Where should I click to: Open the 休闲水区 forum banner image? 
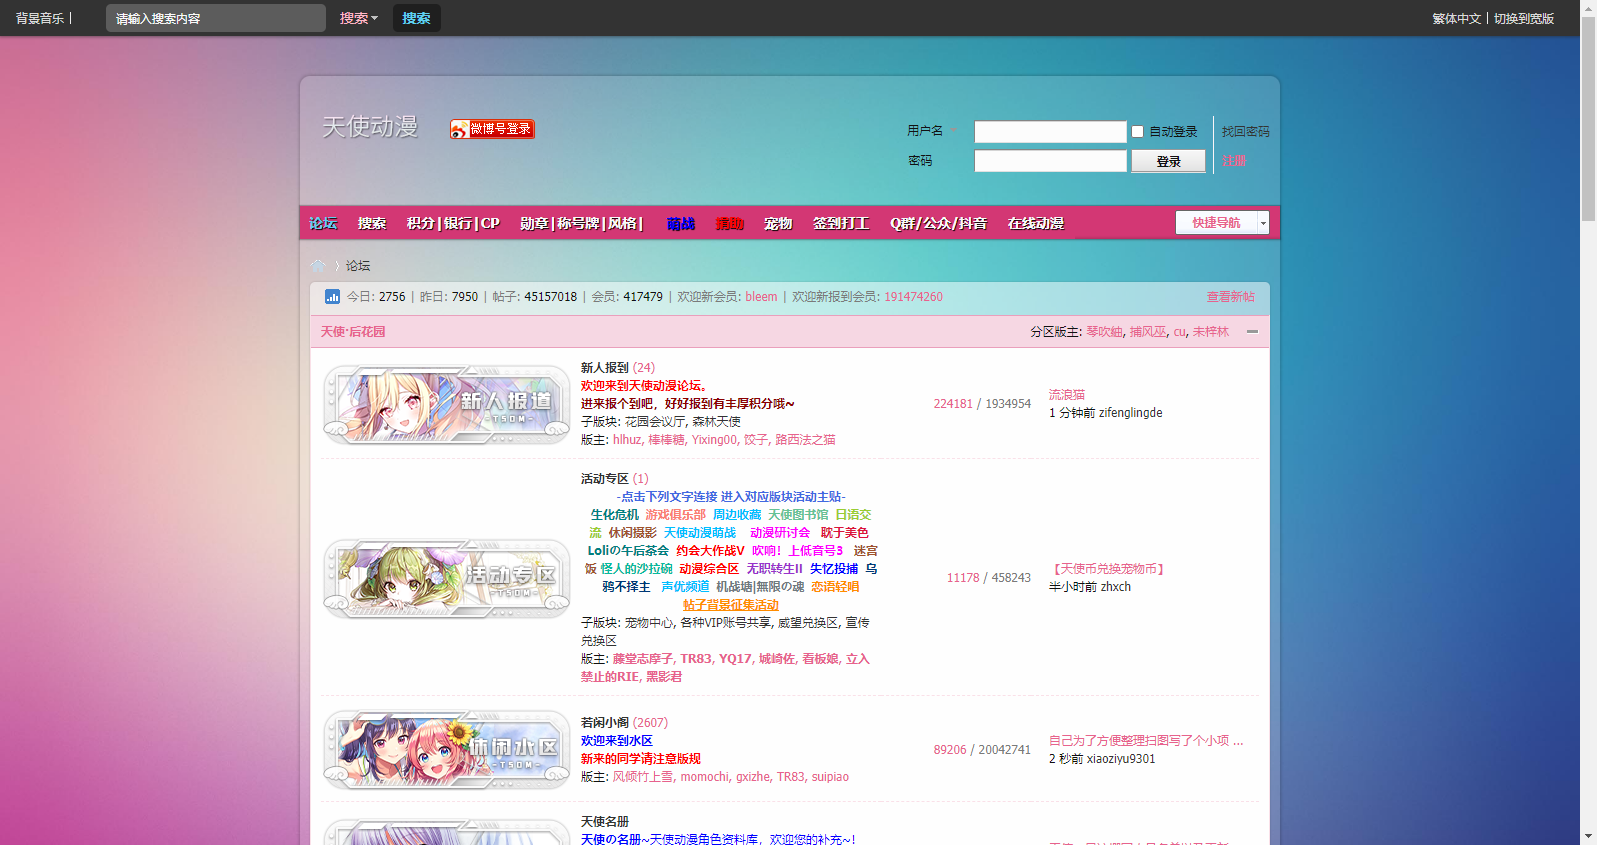[x=446, y=750]
